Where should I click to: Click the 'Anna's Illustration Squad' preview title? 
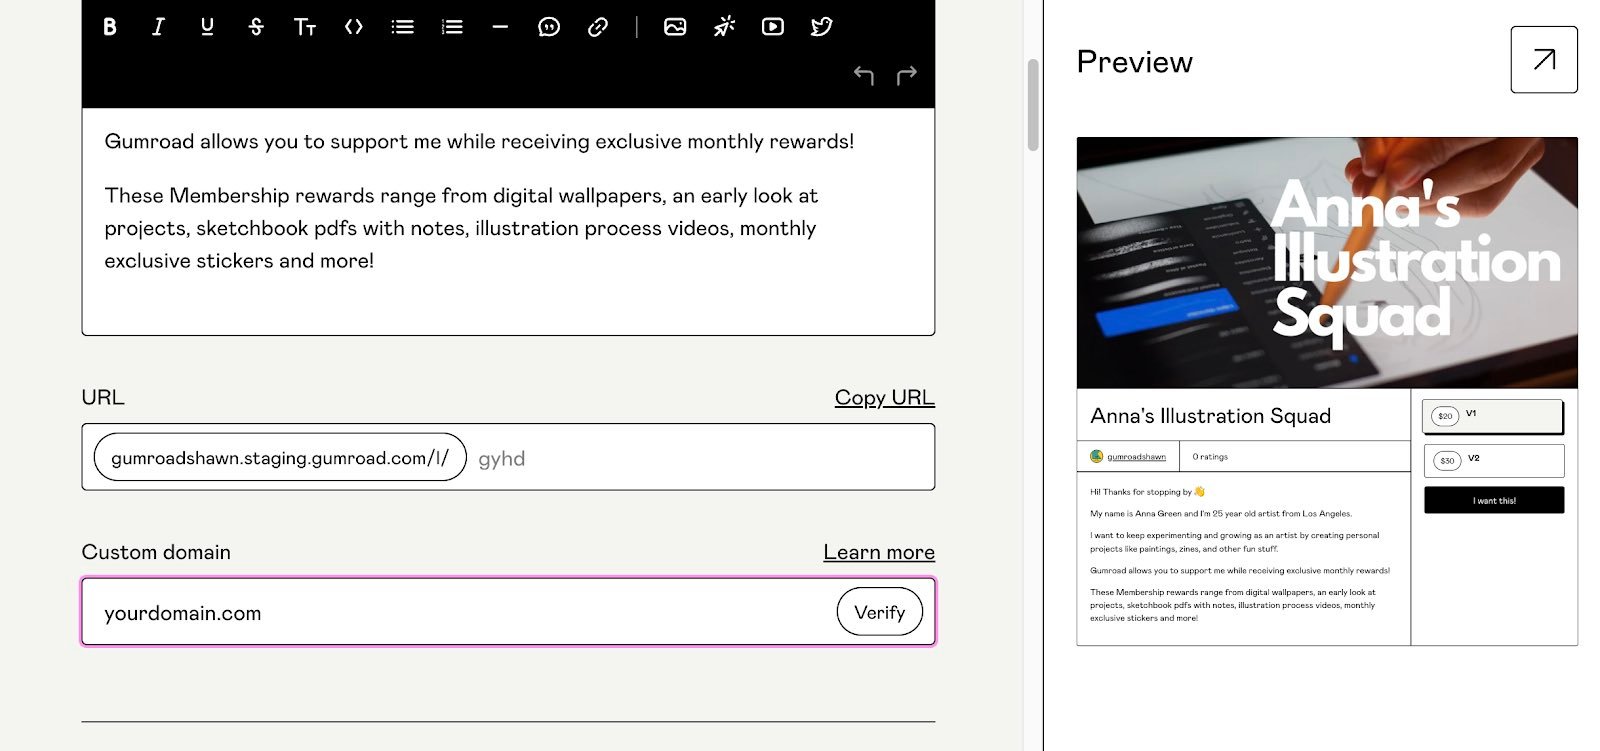1210,416
